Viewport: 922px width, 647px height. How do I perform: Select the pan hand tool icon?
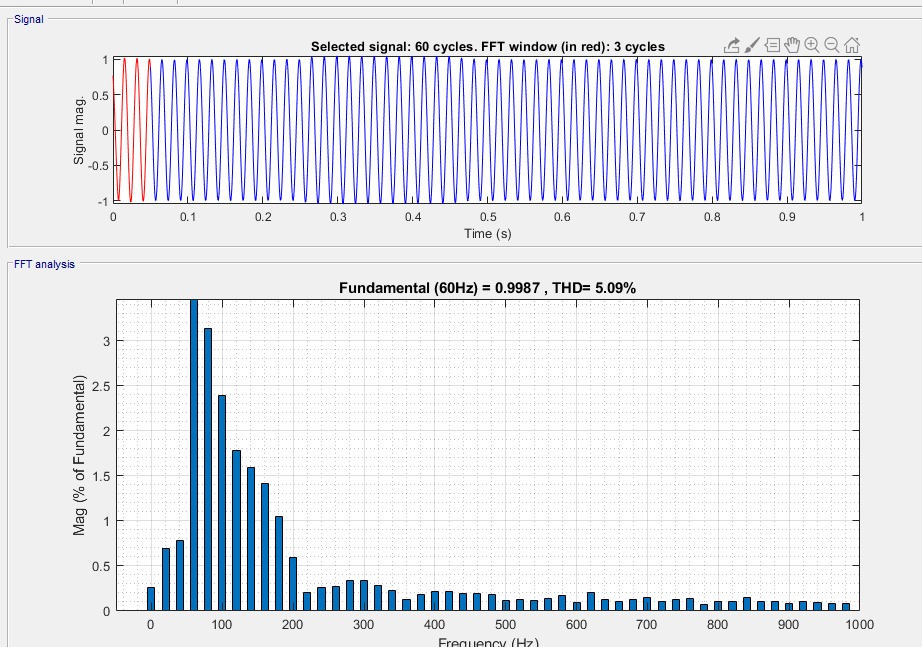(792, 45)
